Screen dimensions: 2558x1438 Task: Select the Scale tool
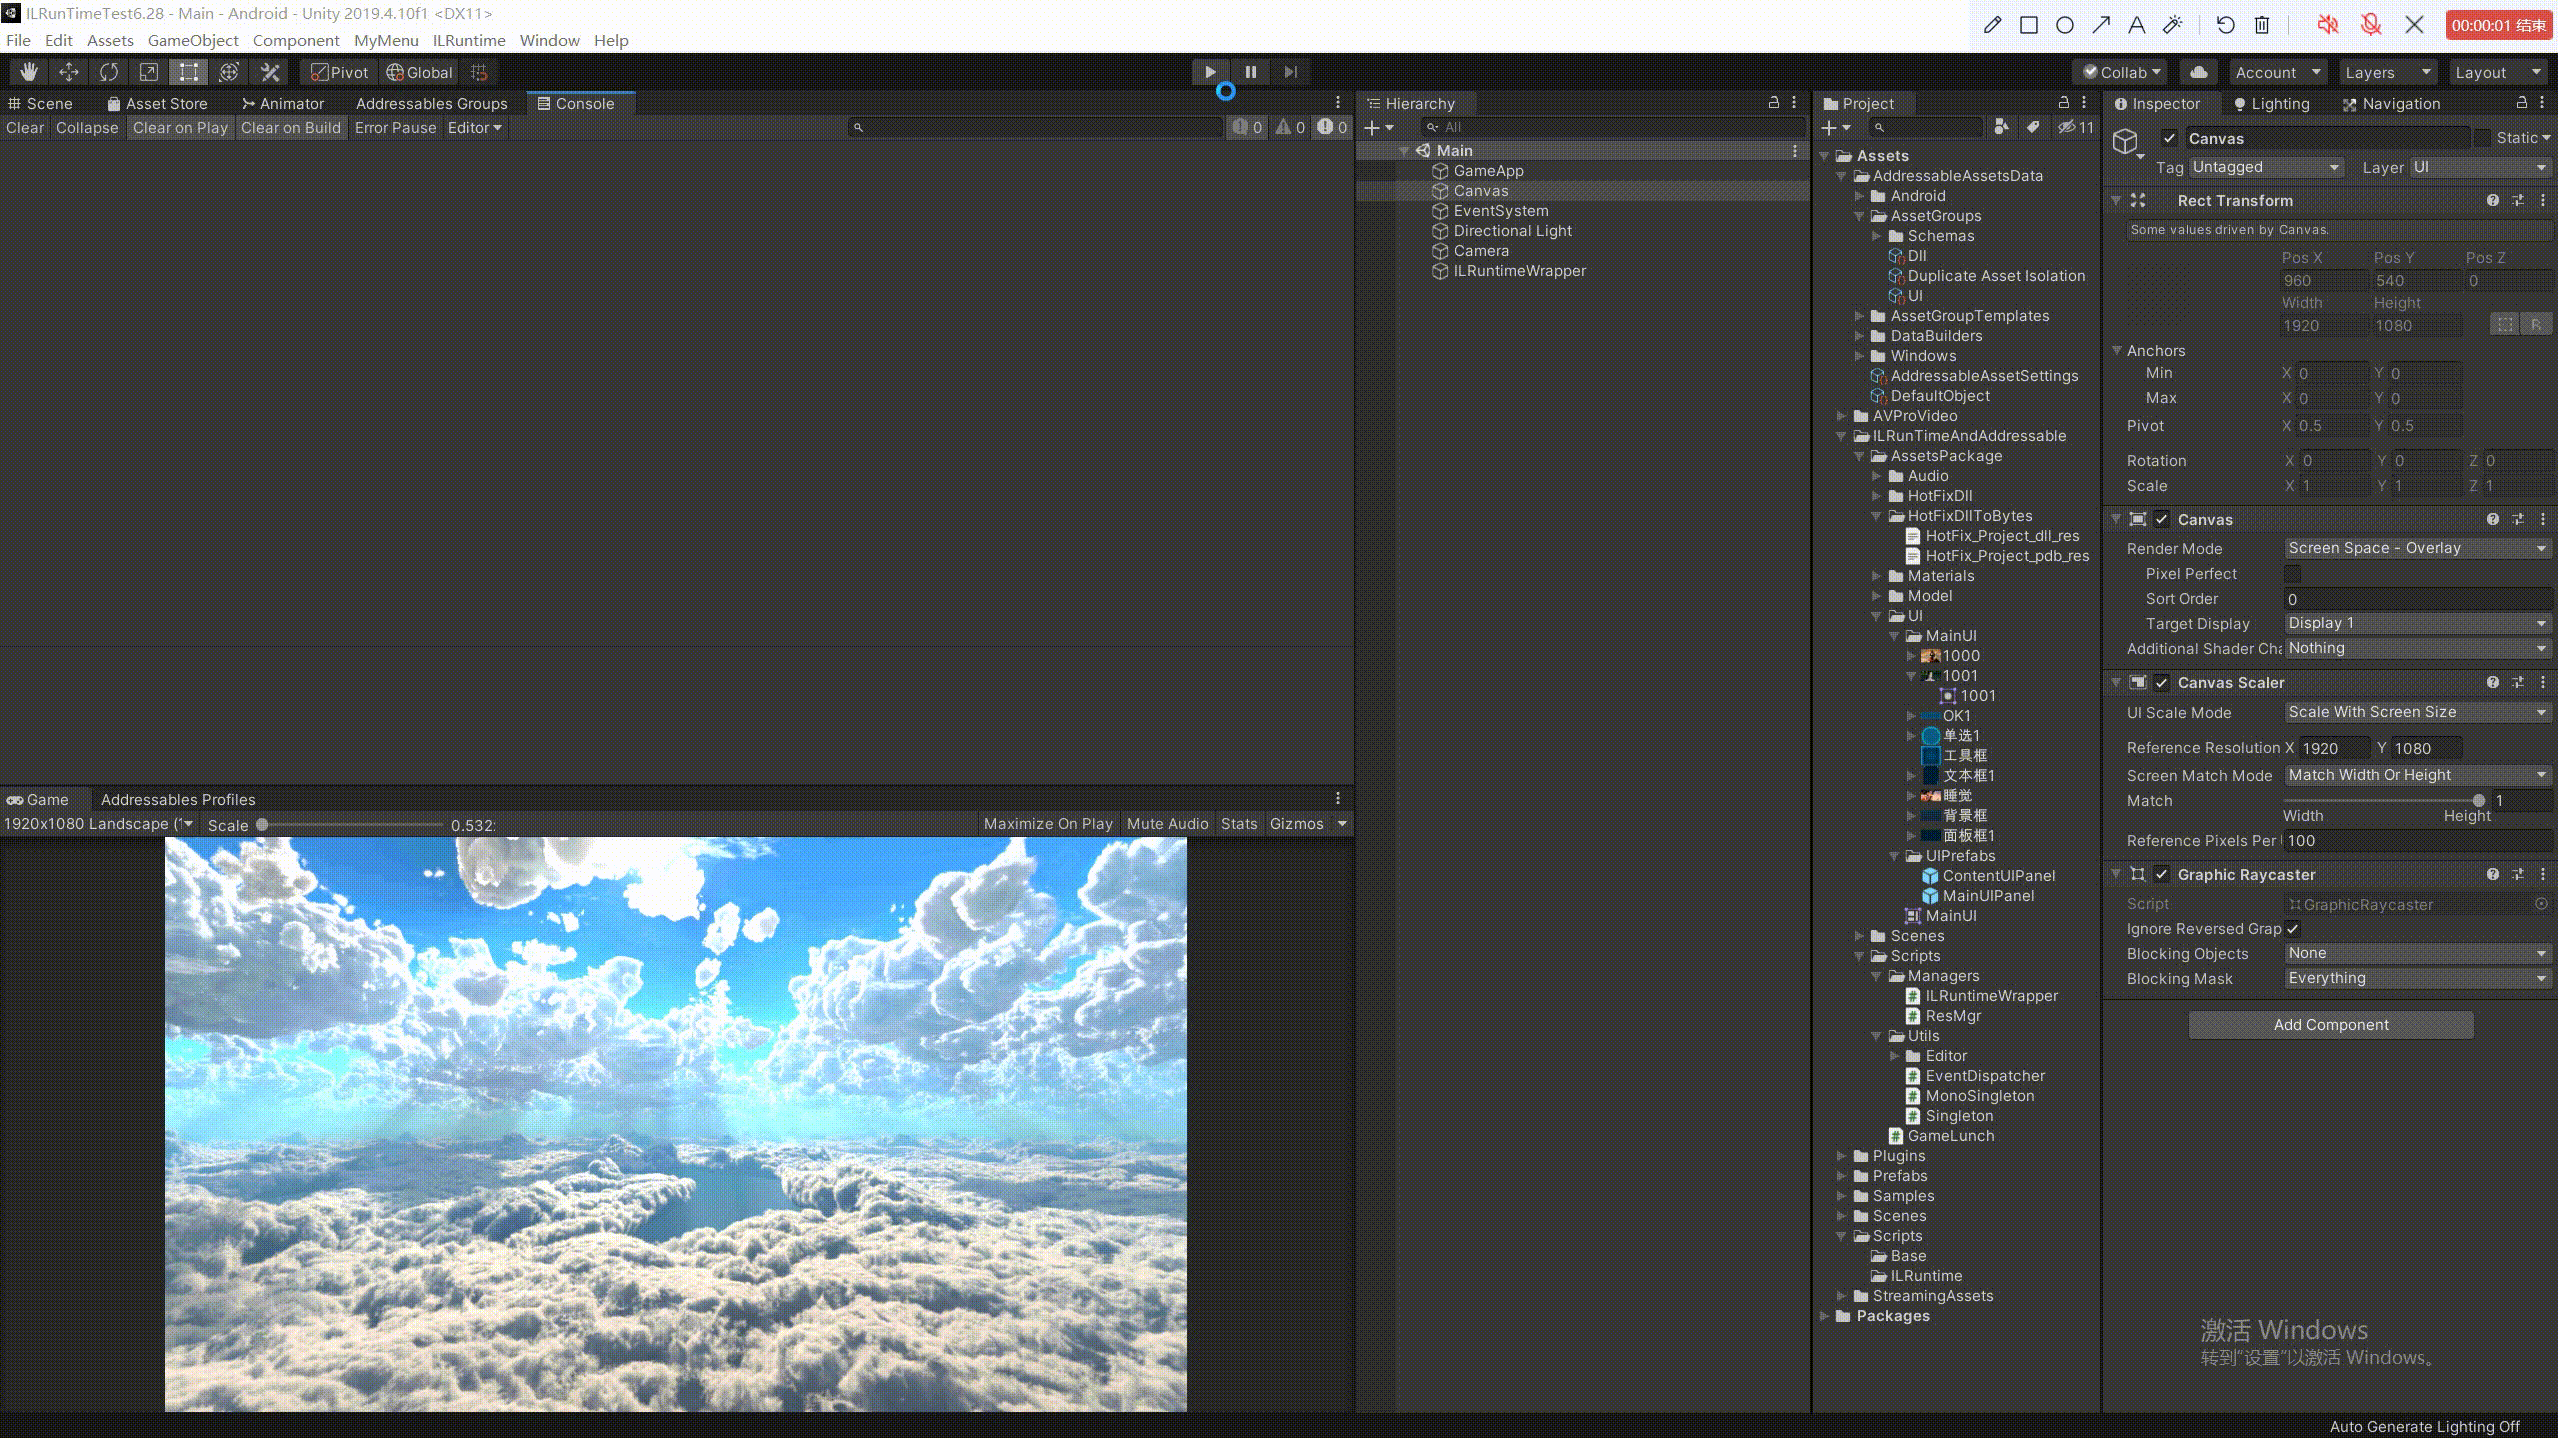149,72
